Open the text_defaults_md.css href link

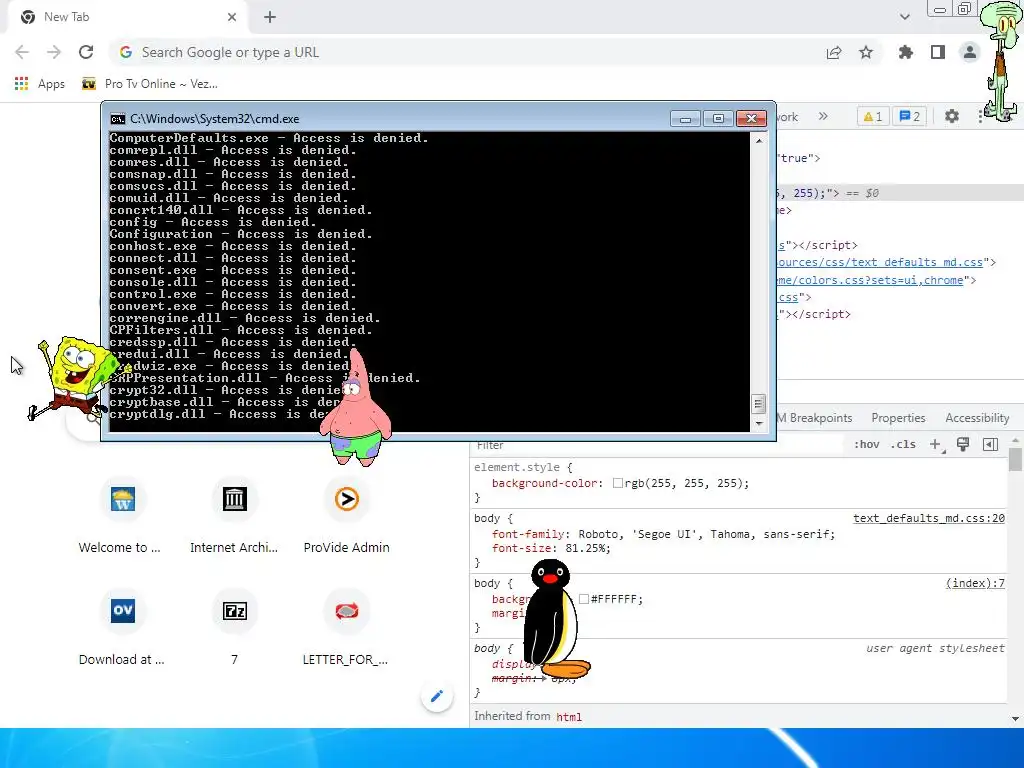point(880,262)
